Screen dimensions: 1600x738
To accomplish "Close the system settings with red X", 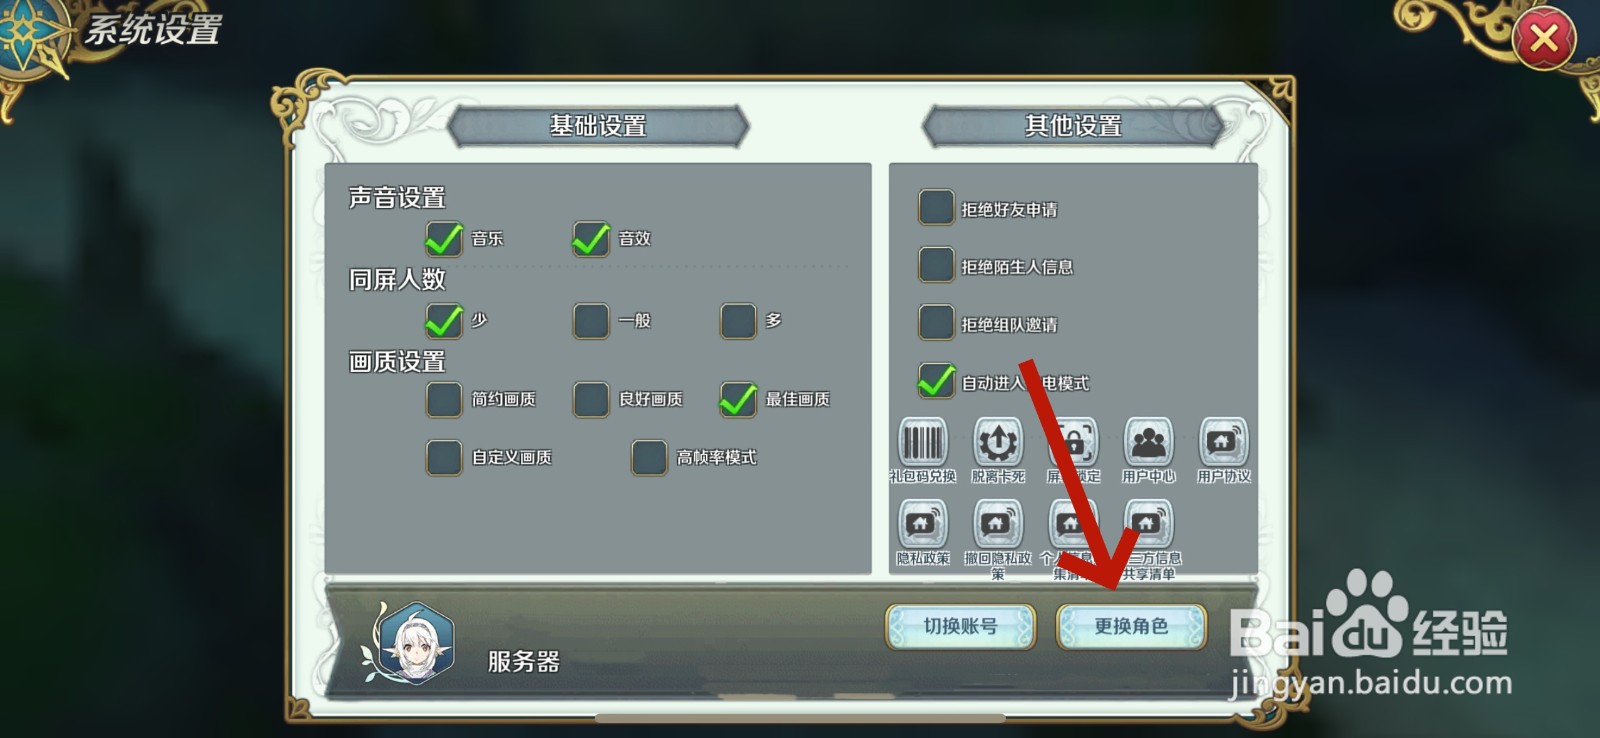I will (1544, 39).
